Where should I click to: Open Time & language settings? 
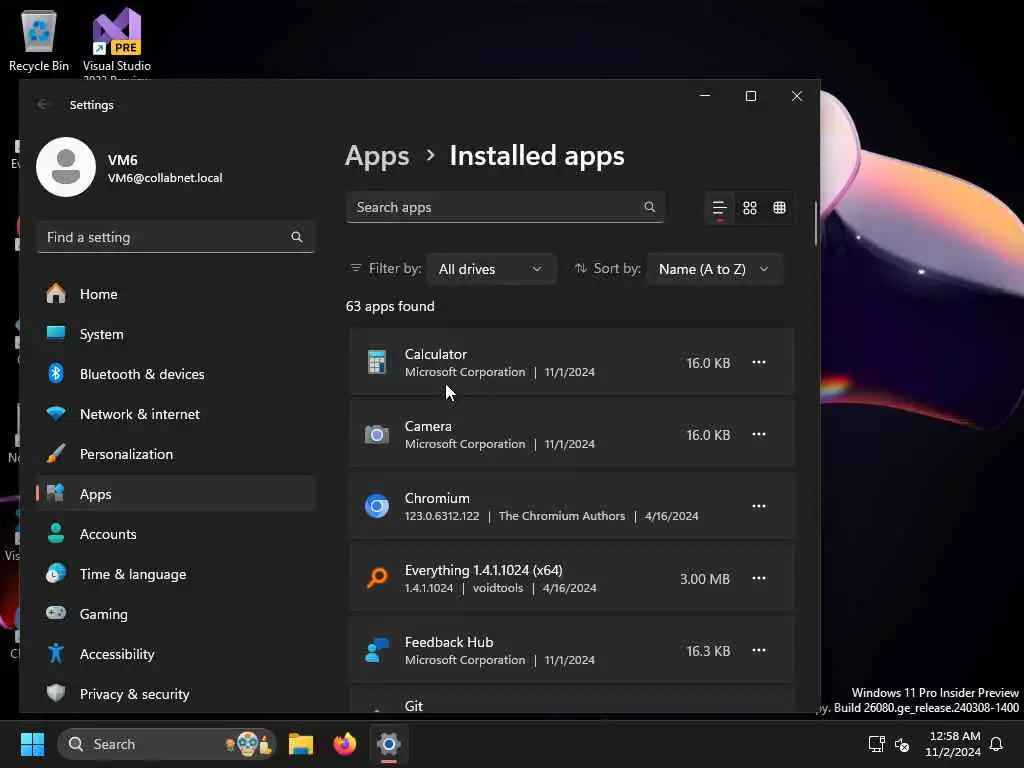[x=176, y=574]
